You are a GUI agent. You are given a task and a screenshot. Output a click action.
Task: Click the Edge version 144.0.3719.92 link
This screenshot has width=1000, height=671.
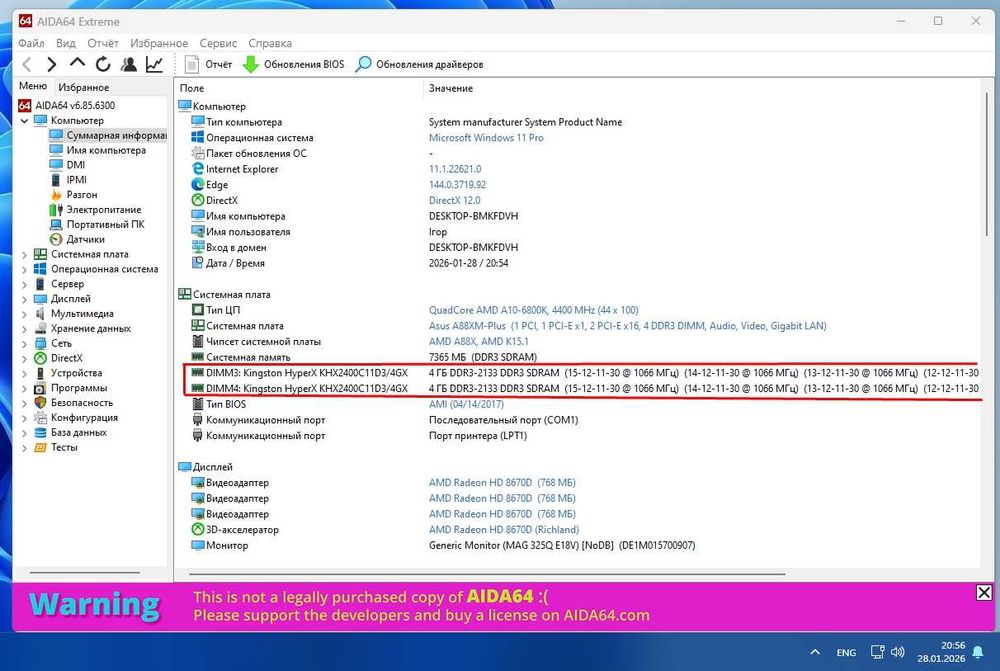[x=457, y=185]
